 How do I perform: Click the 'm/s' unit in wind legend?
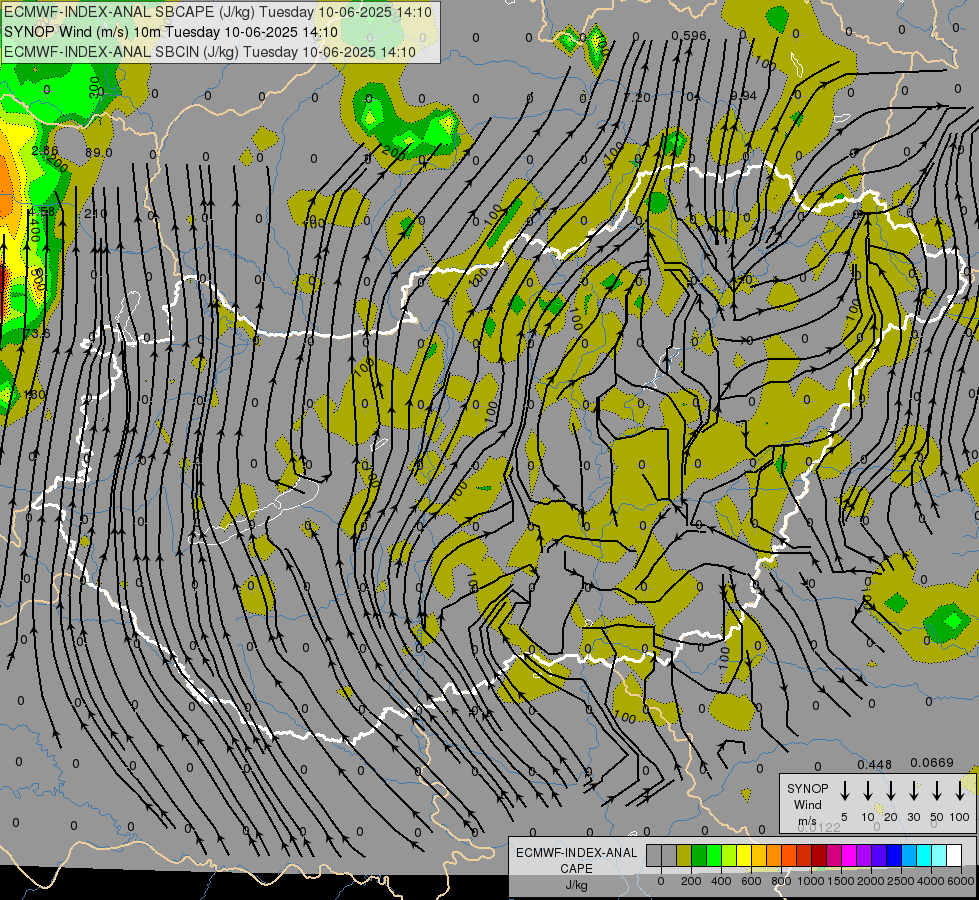tap(807, 821)
